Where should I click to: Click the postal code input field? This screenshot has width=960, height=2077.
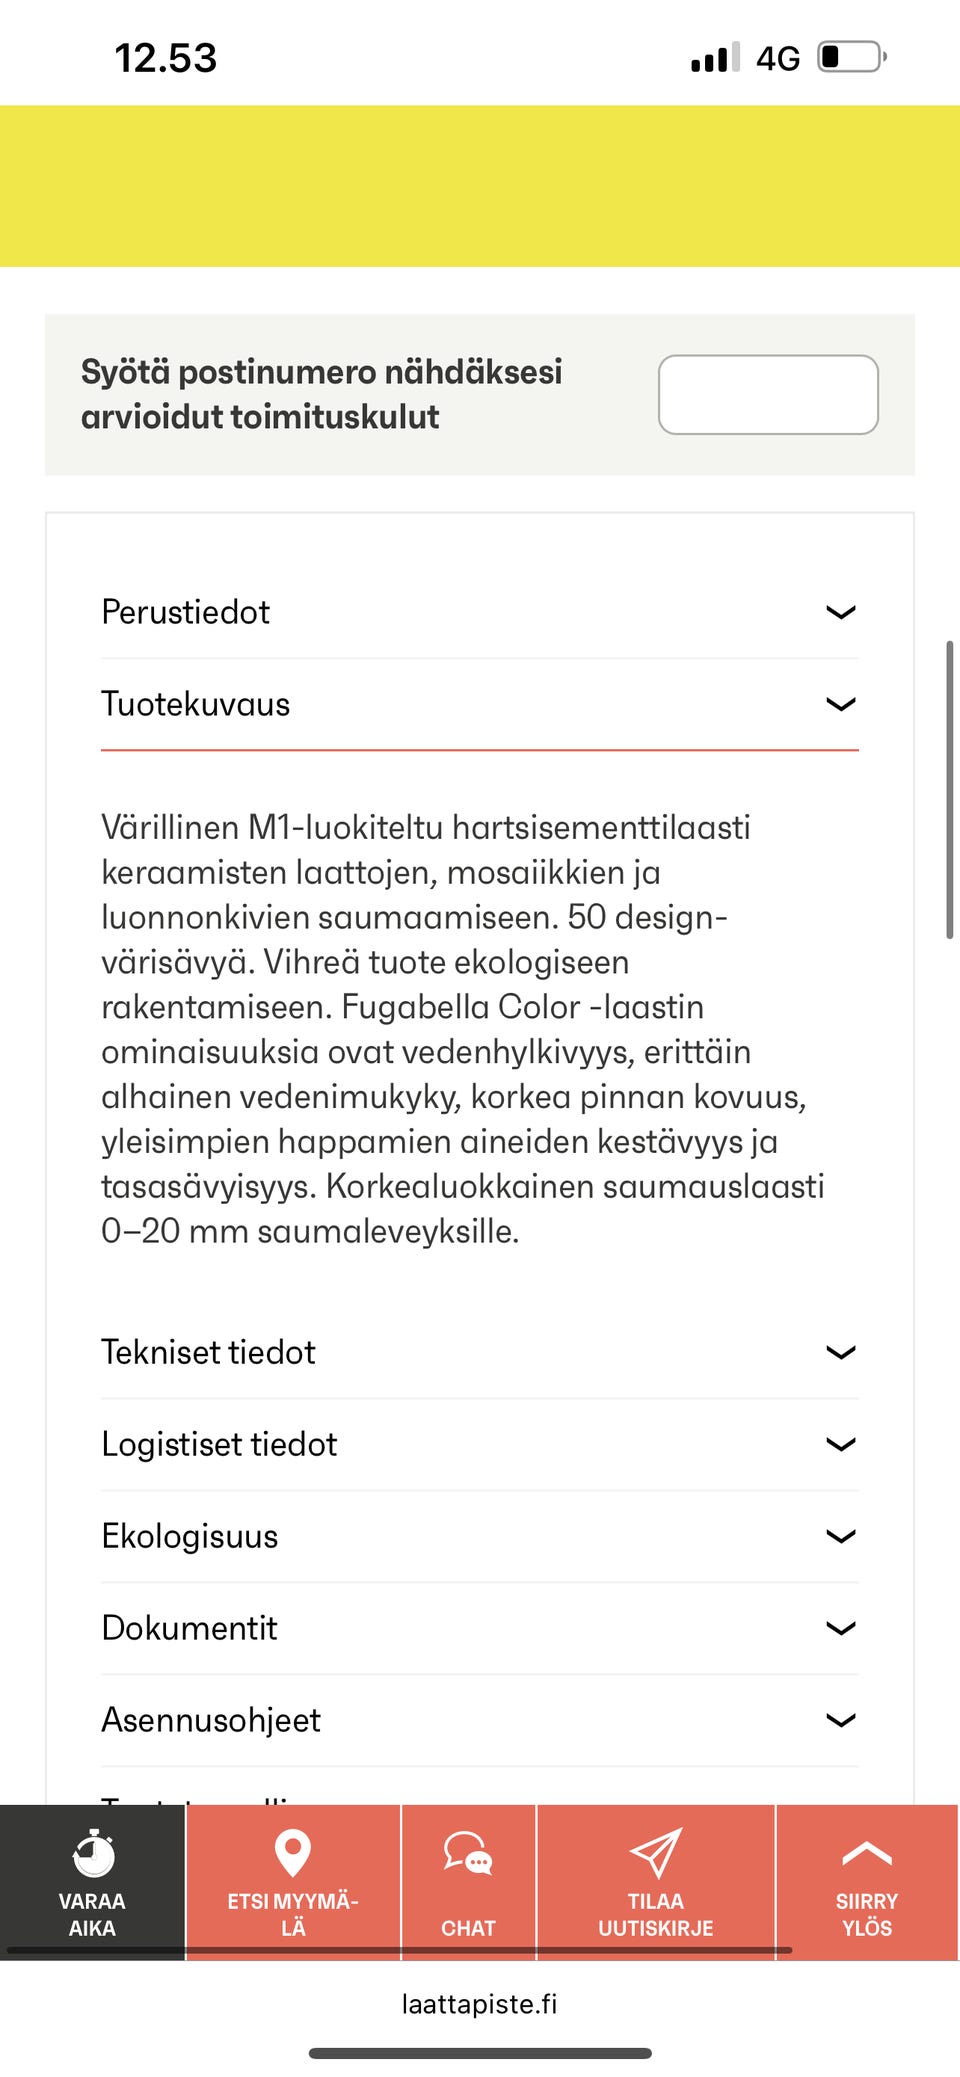pyautogui.click(x=768, y=395)
